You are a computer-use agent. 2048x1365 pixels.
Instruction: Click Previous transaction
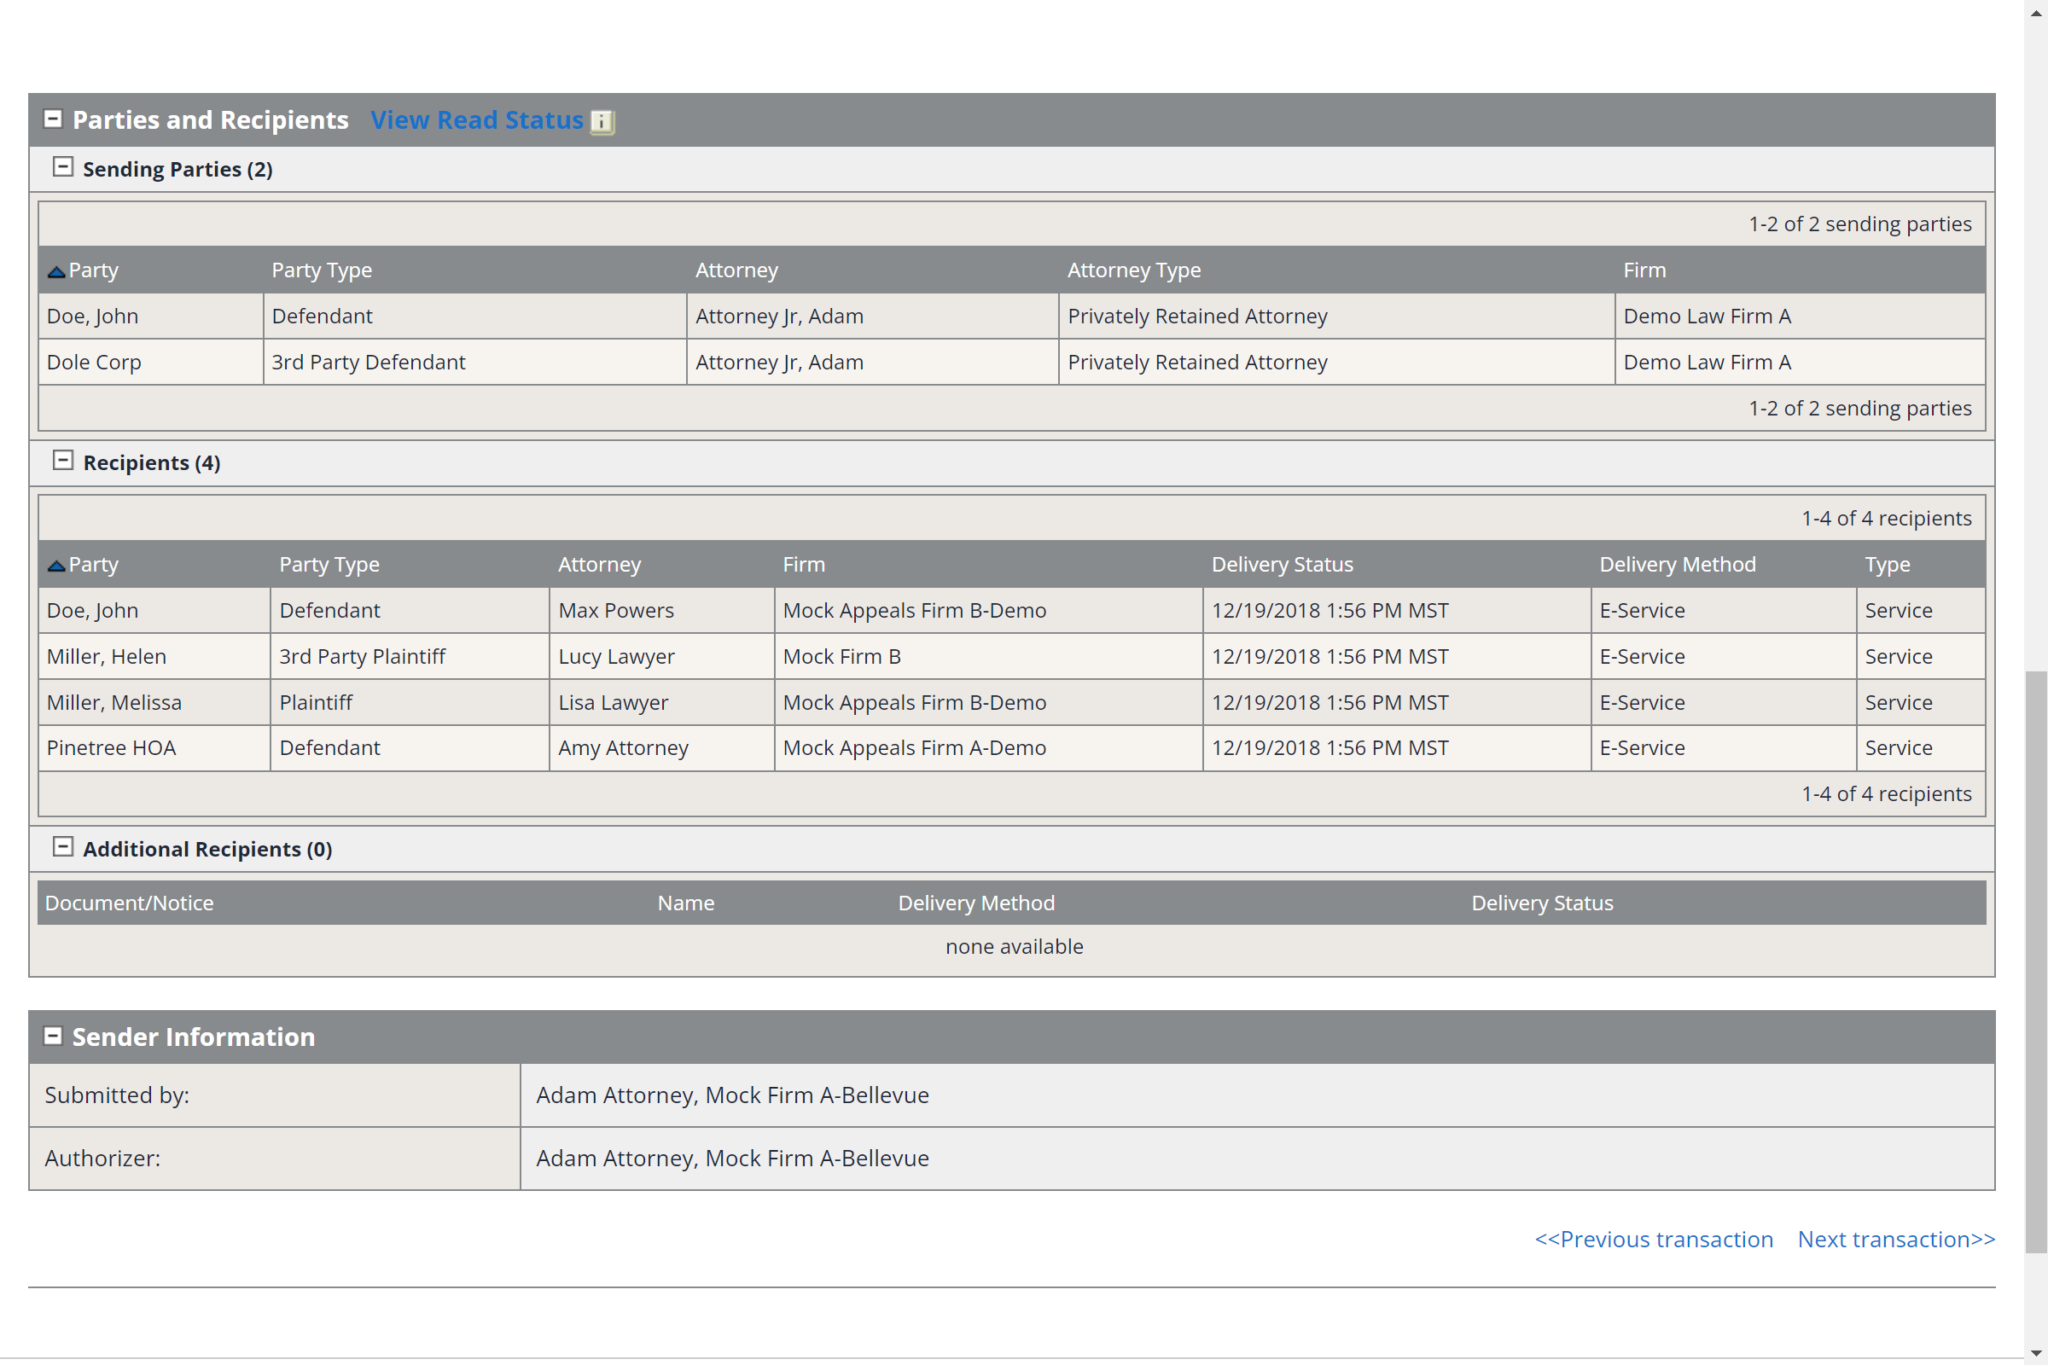(1655, 1239)
